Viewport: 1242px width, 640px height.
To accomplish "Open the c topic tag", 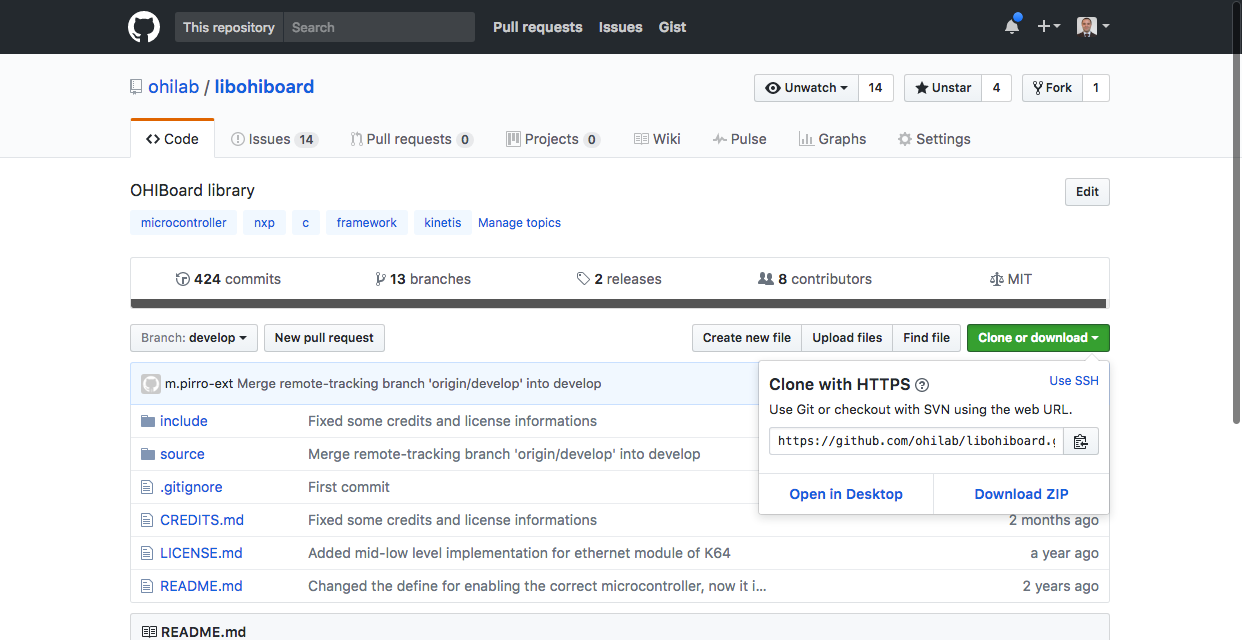I will point(306,223).
